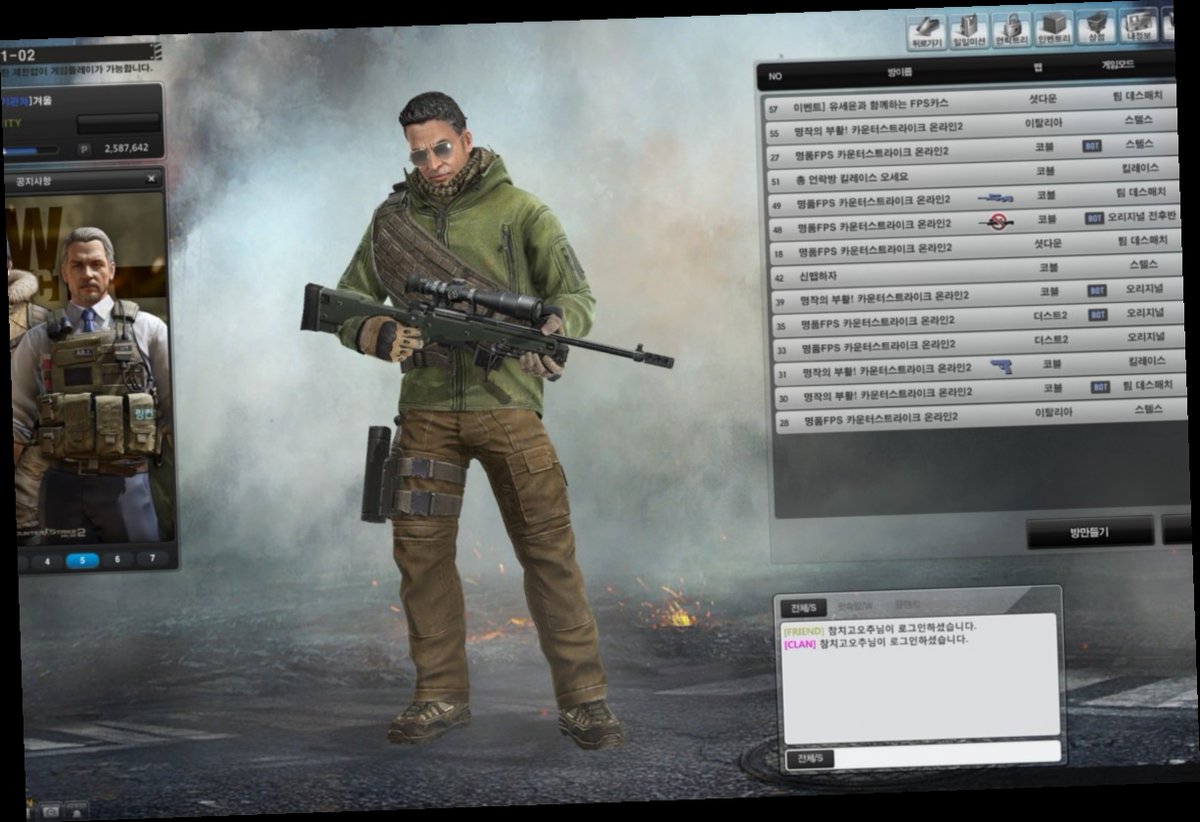Sort room list by 방이름 column
The height and width of the screenshot is (822, 1200).
[x=900, y=72]
